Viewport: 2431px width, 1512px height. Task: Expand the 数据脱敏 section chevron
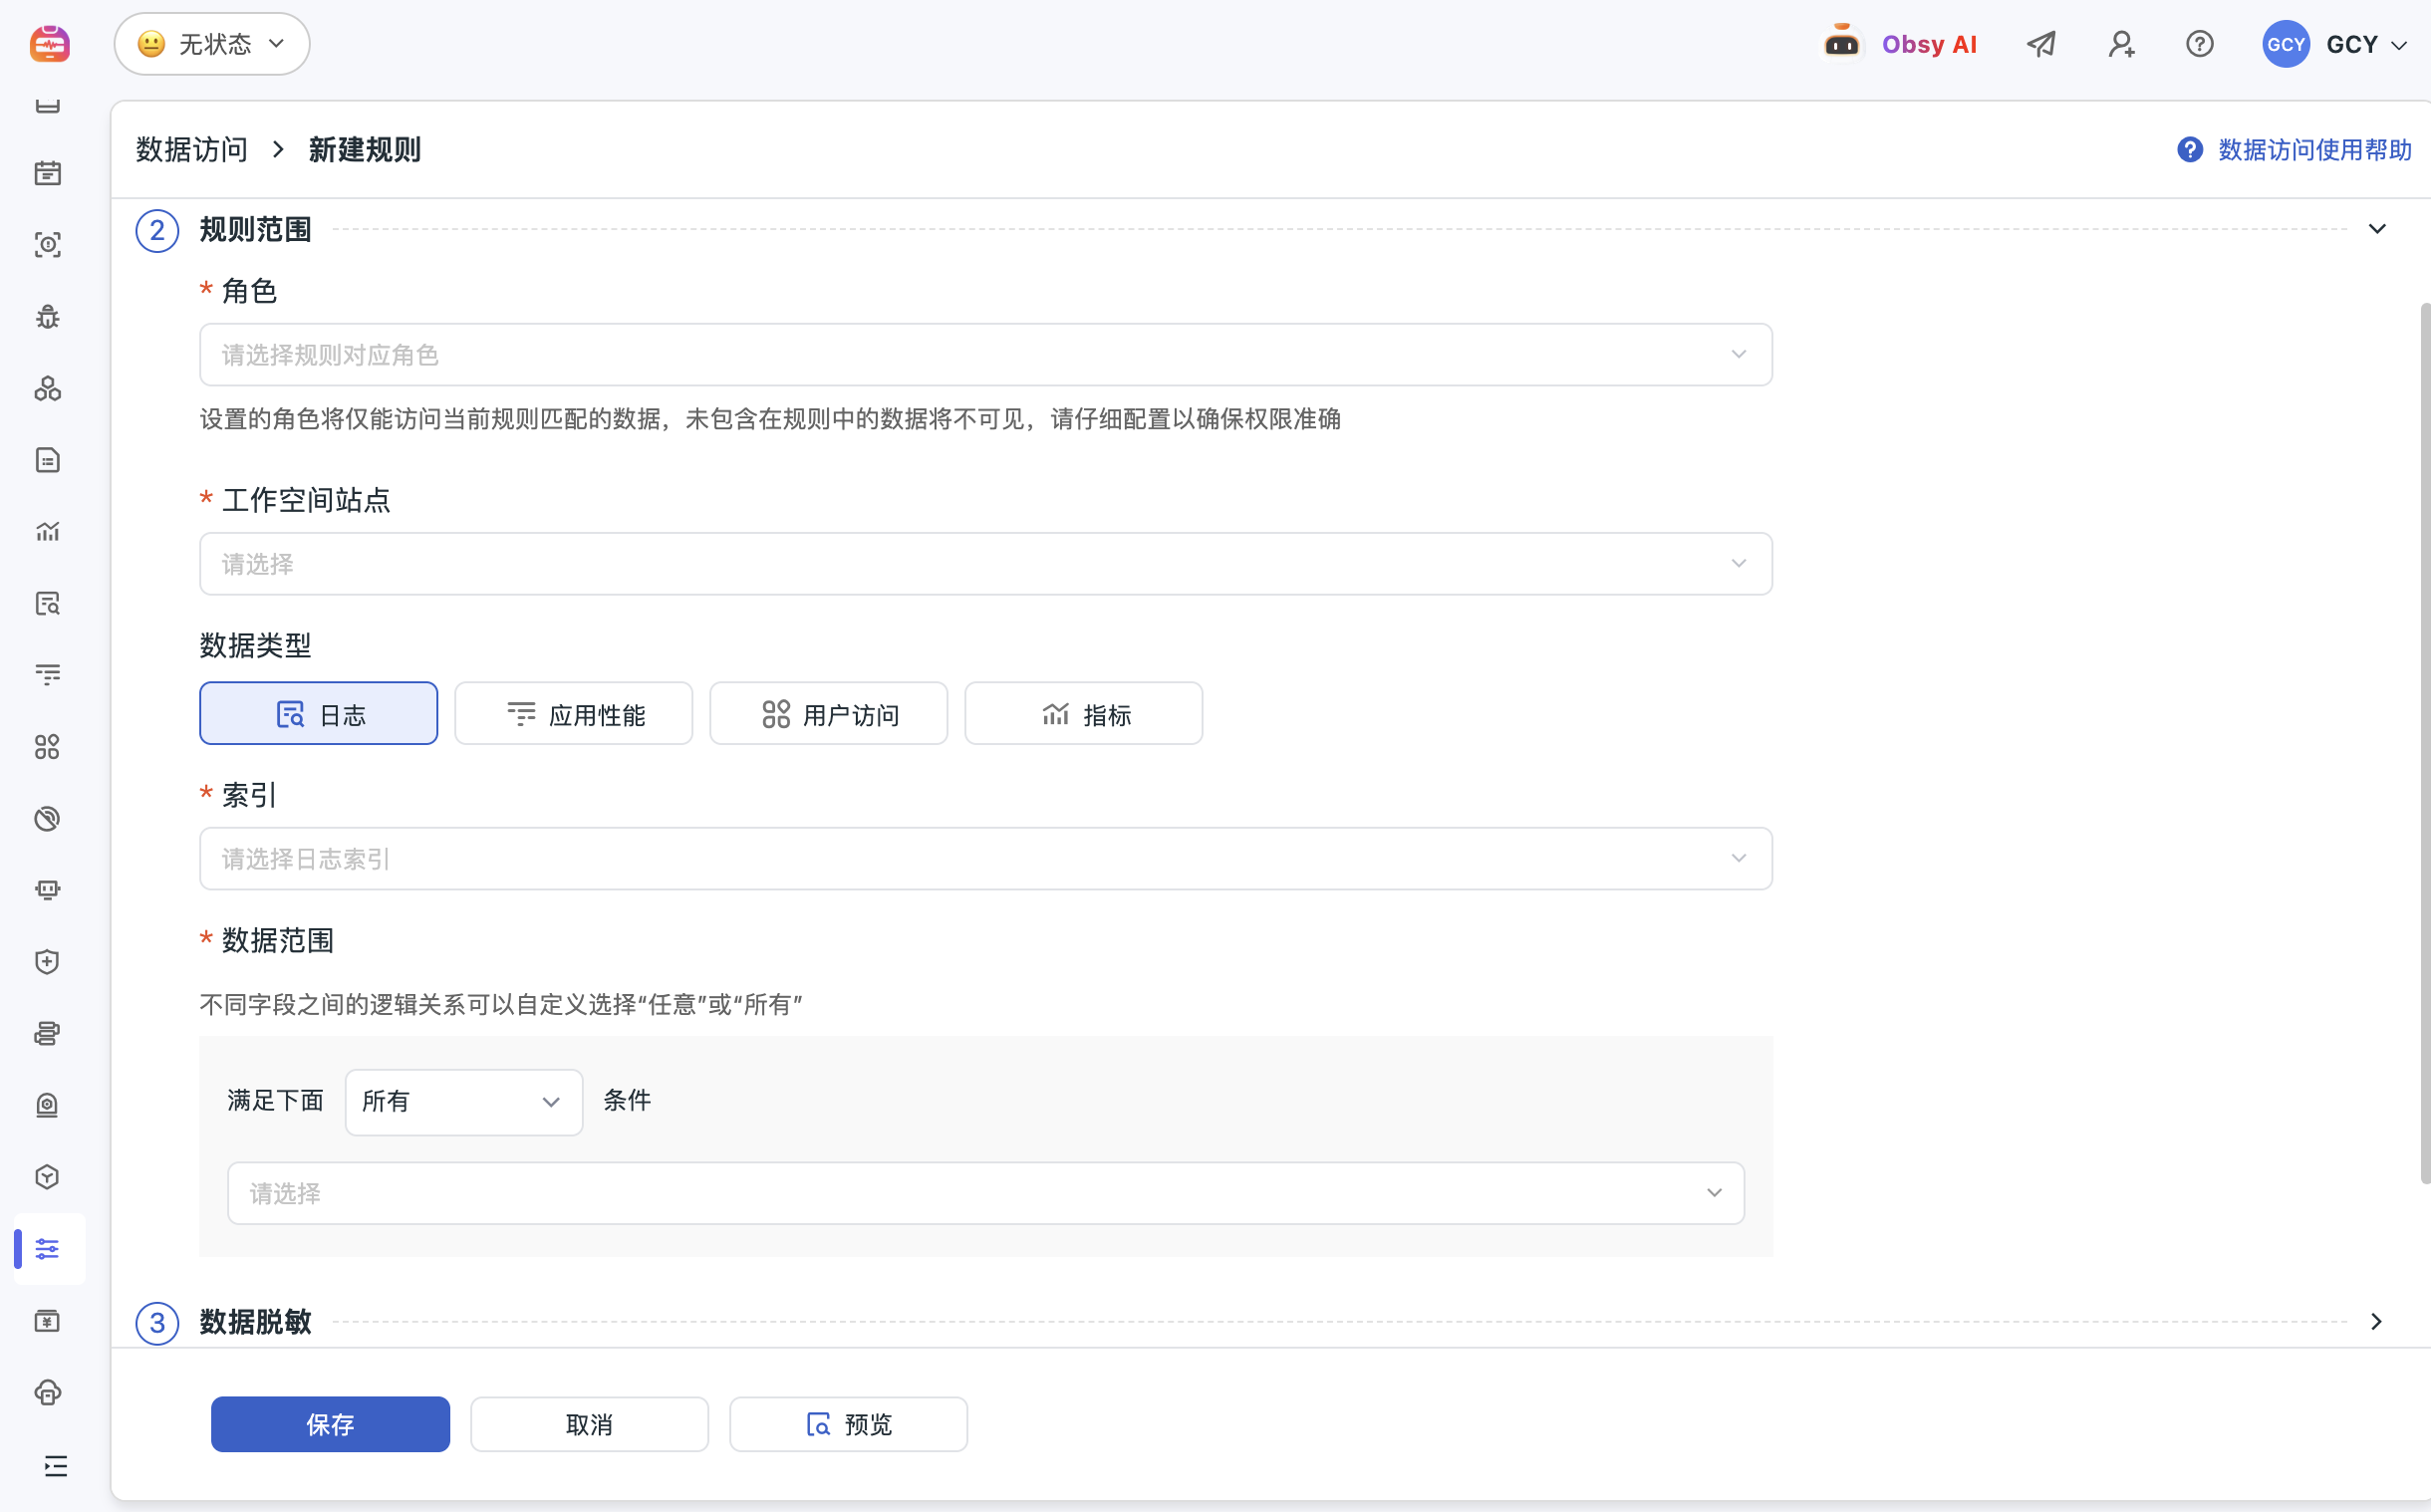2377,1322
